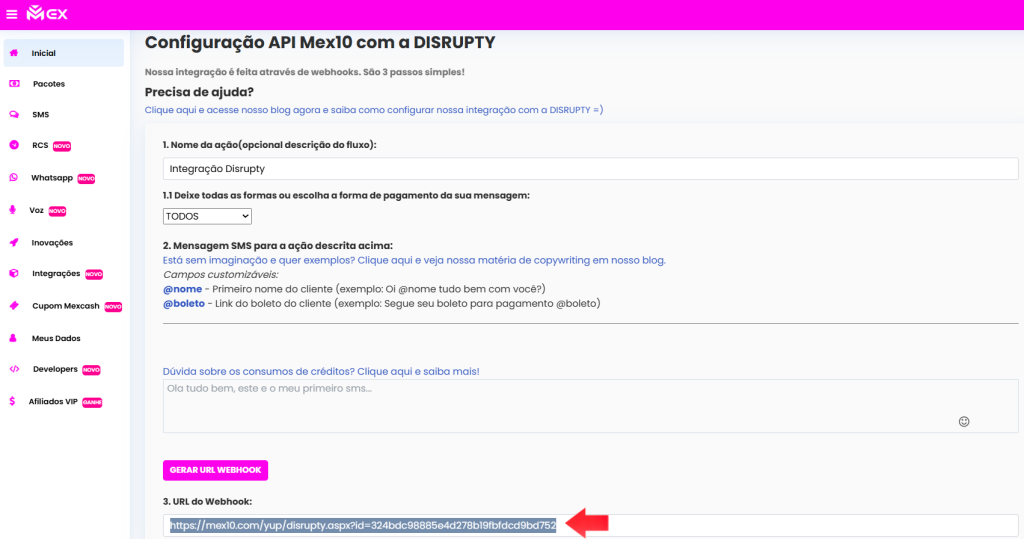This screenshot has width=1024, height=539.
Task: Click the cube icon beside Integrações
Action: [x=14, y=273]
